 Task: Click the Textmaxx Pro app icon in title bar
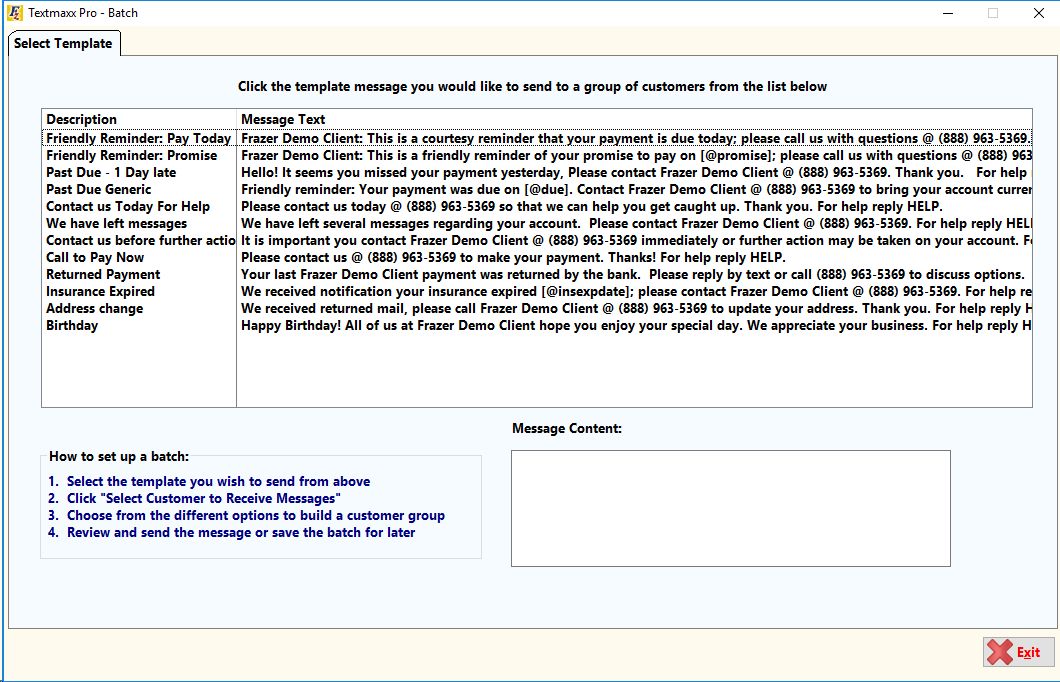[15, 13]
